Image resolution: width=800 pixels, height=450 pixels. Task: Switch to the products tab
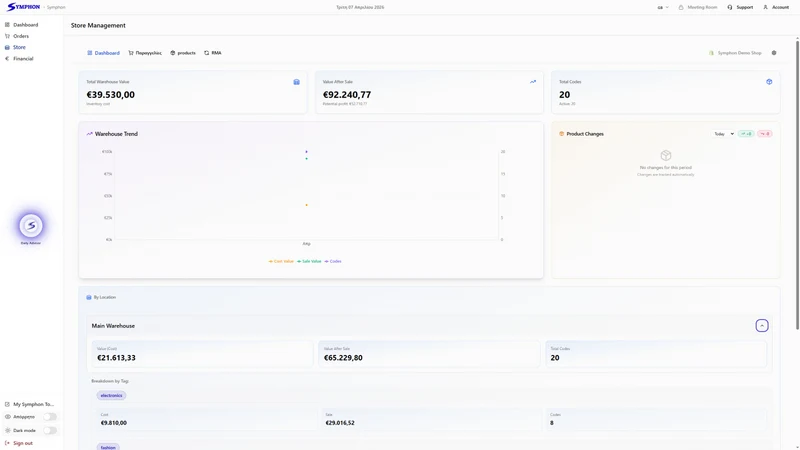(x=183, y=53)
